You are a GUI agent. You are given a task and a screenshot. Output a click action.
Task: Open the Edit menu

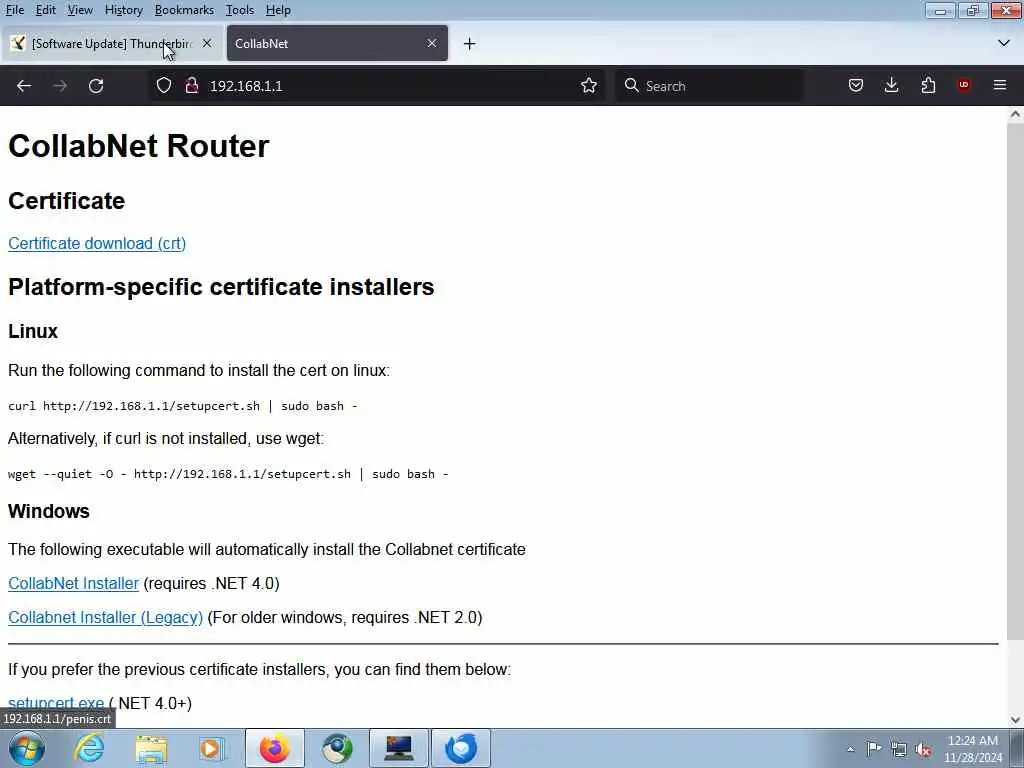(x=45, y=10)
